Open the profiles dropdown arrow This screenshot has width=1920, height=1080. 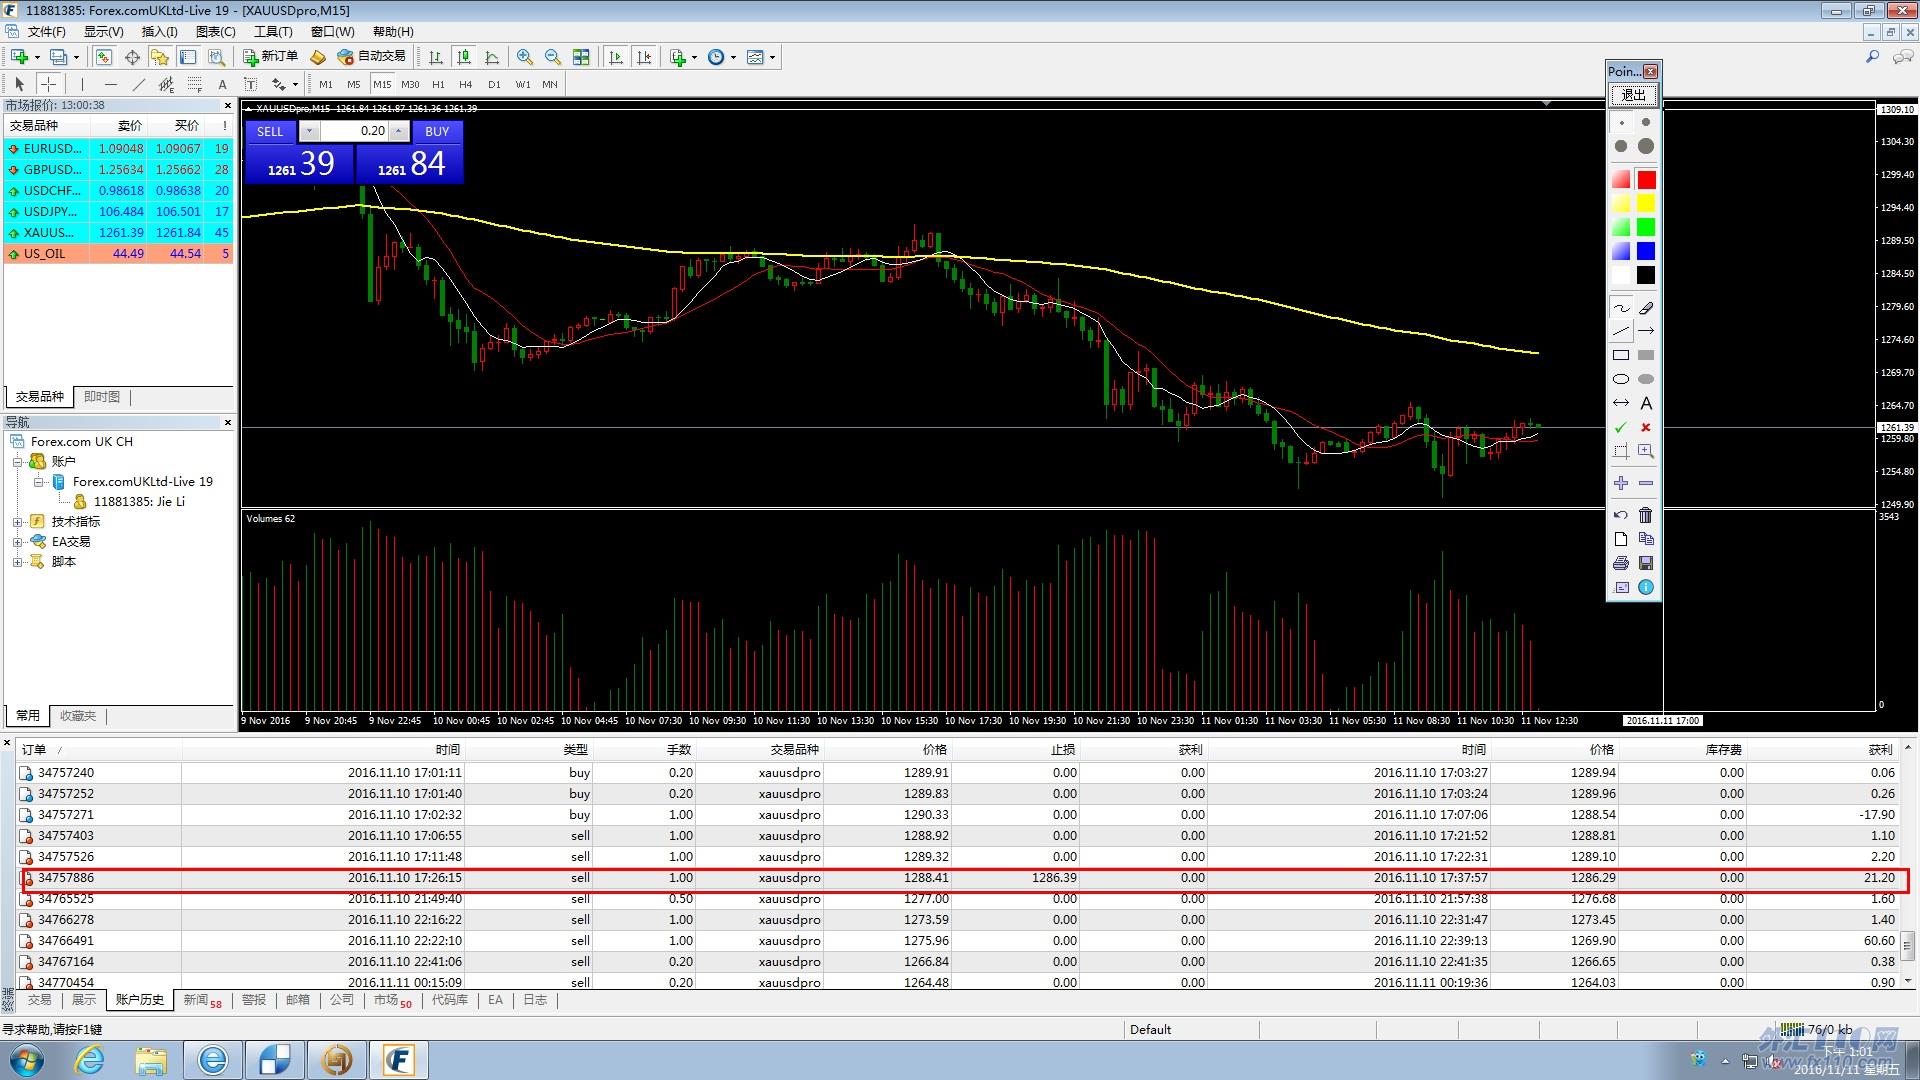(76, 57)
